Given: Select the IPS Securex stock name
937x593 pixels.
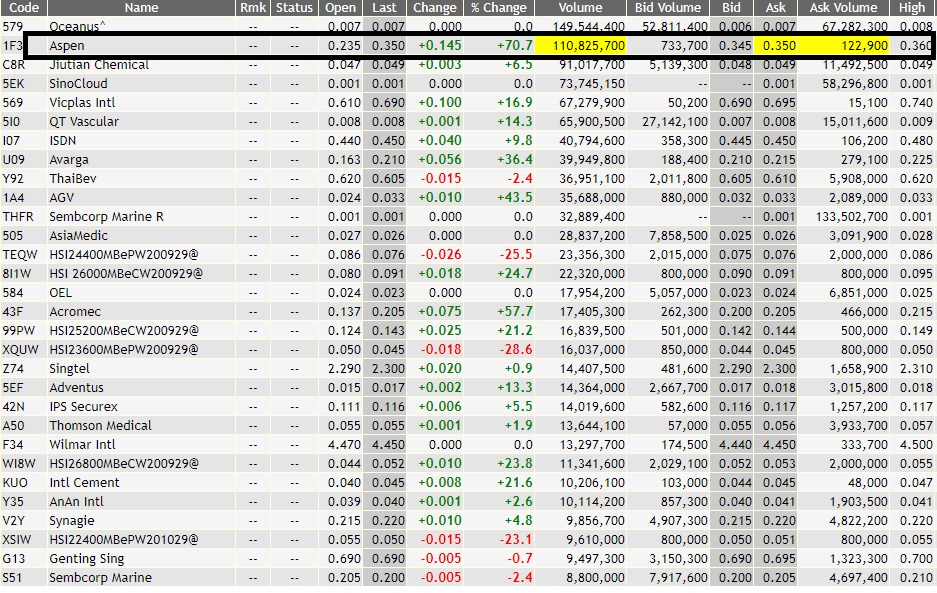Looking at the screenshot, I should click(83, 407).
